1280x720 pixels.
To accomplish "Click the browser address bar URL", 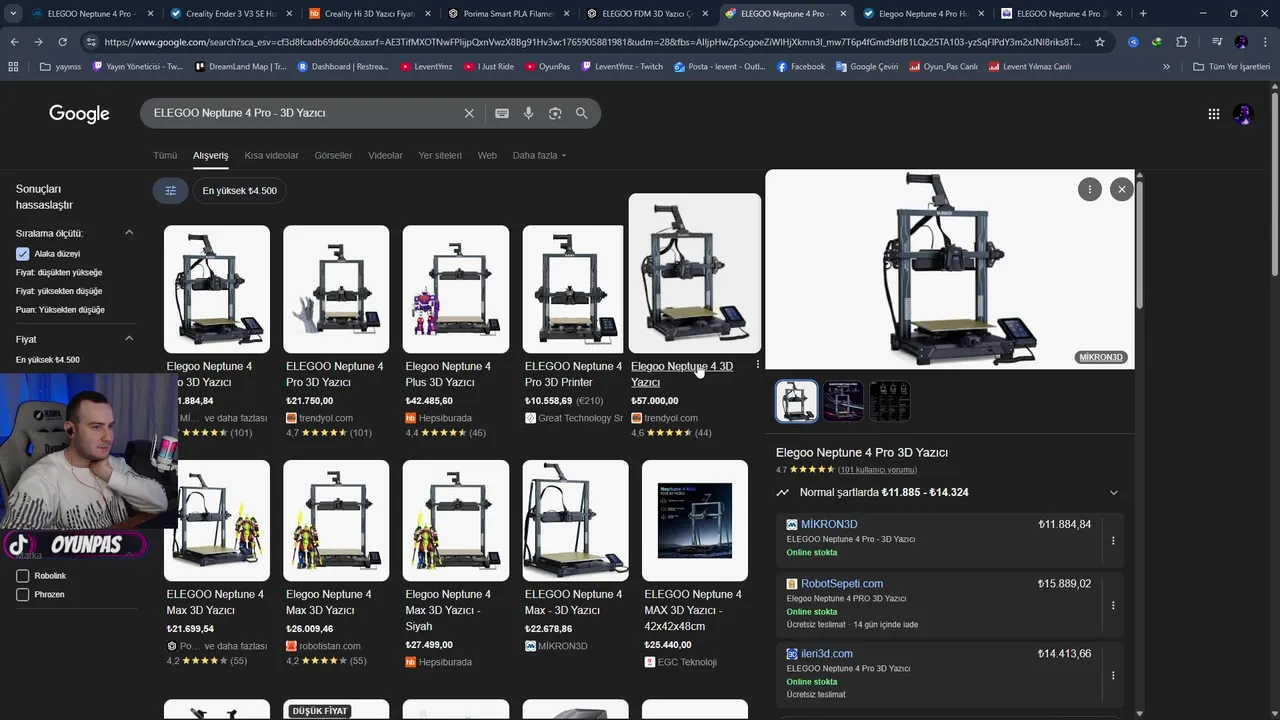I will pos(590,42).
